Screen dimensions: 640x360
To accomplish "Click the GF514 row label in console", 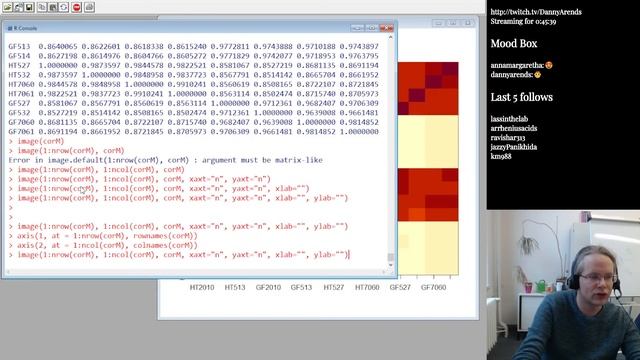I will pyautogui.click(x=19, y=56).
